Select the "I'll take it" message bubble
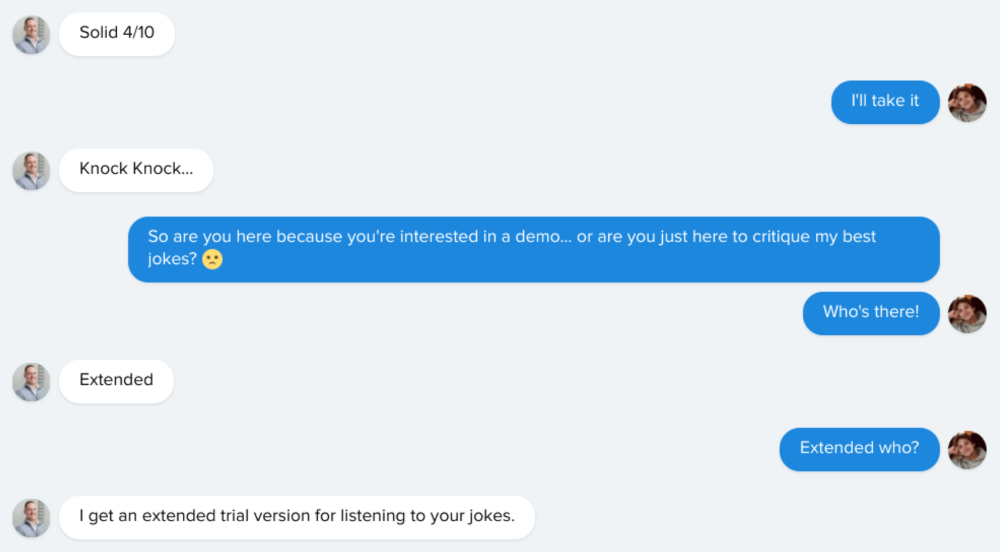The height and width of the screenshot is (552, 1000). [x=885, y=102]
